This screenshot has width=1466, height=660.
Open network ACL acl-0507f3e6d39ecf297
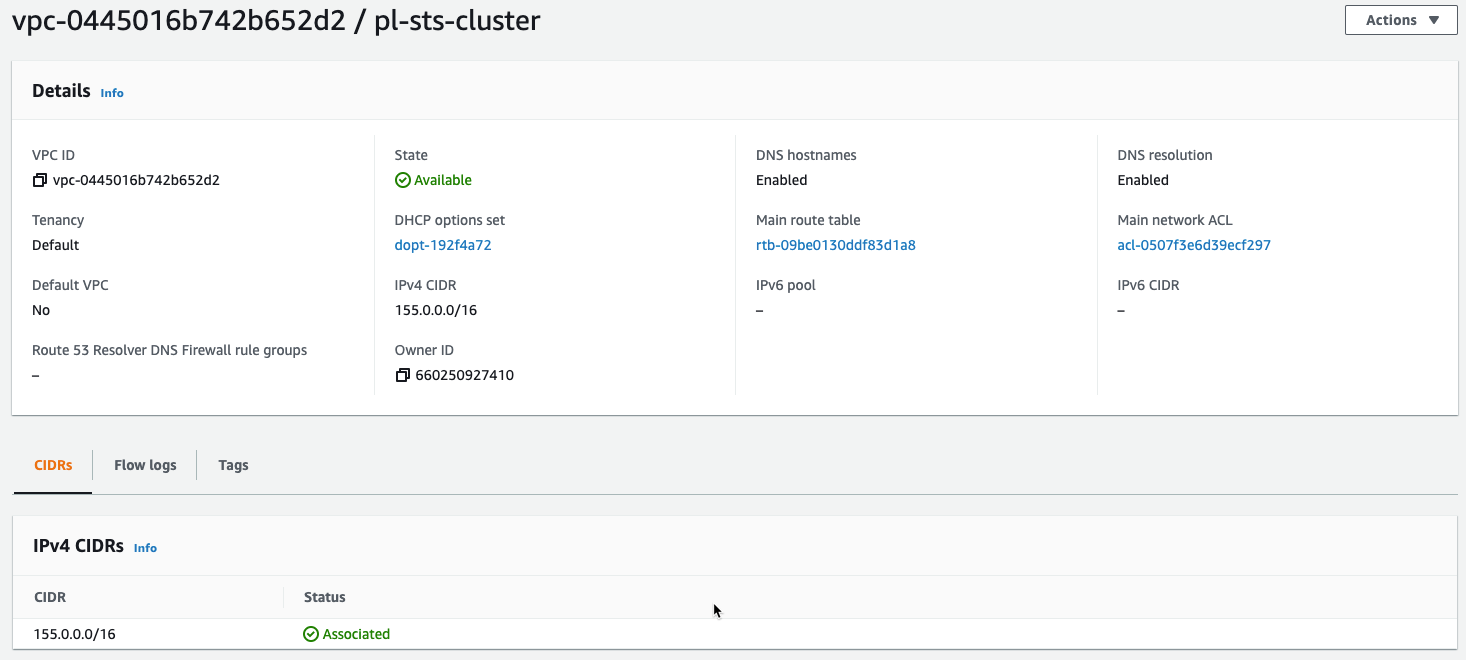[x=1194, y=245]
